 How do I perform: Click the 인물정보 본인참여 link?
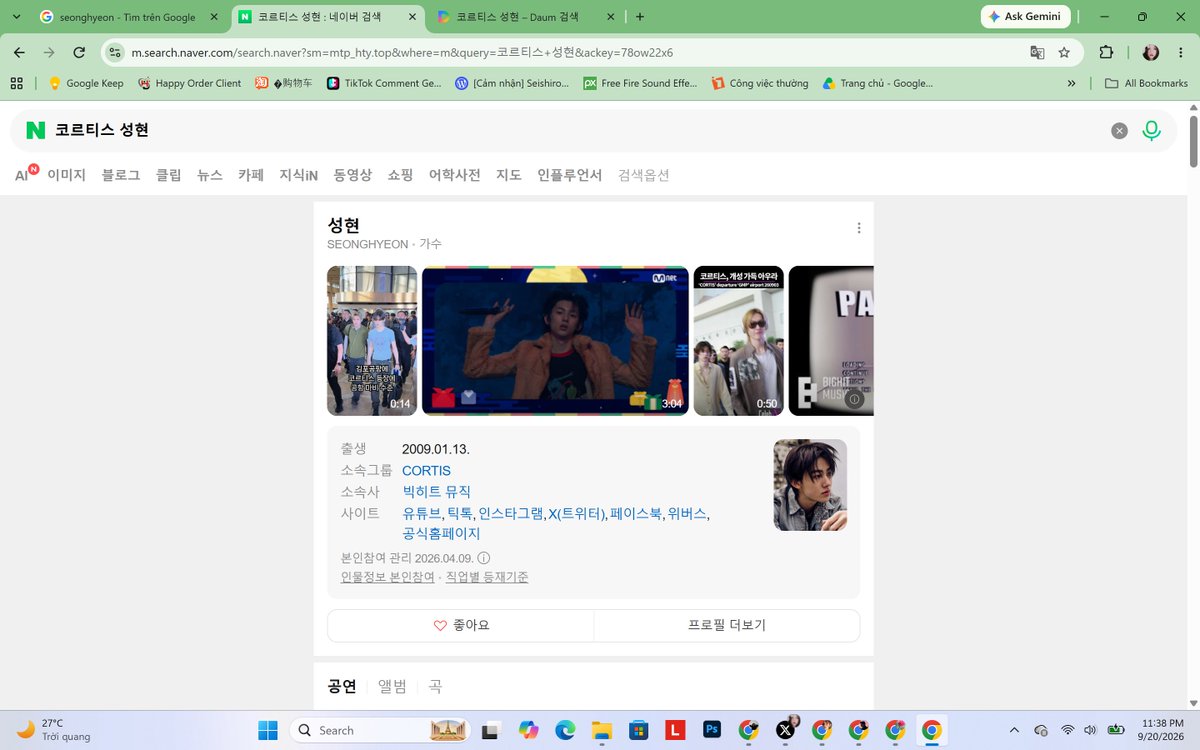tap(388, 577)
